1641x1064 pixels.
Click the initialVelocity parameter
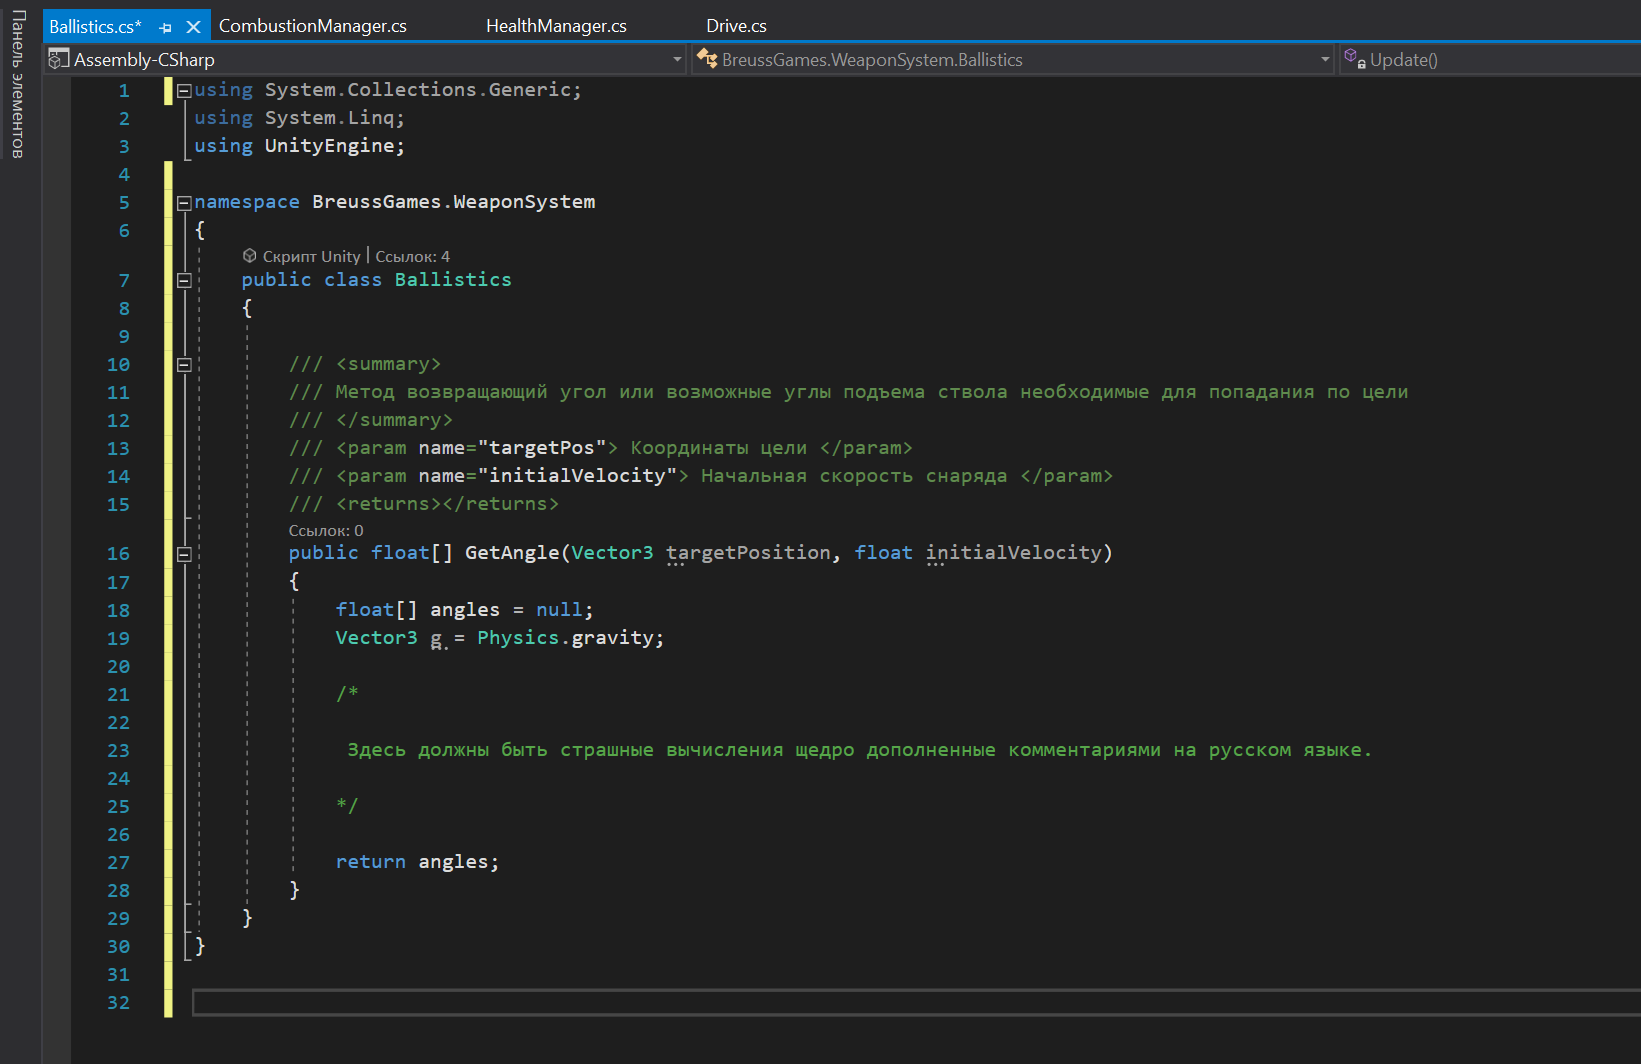click(1013, 553)
